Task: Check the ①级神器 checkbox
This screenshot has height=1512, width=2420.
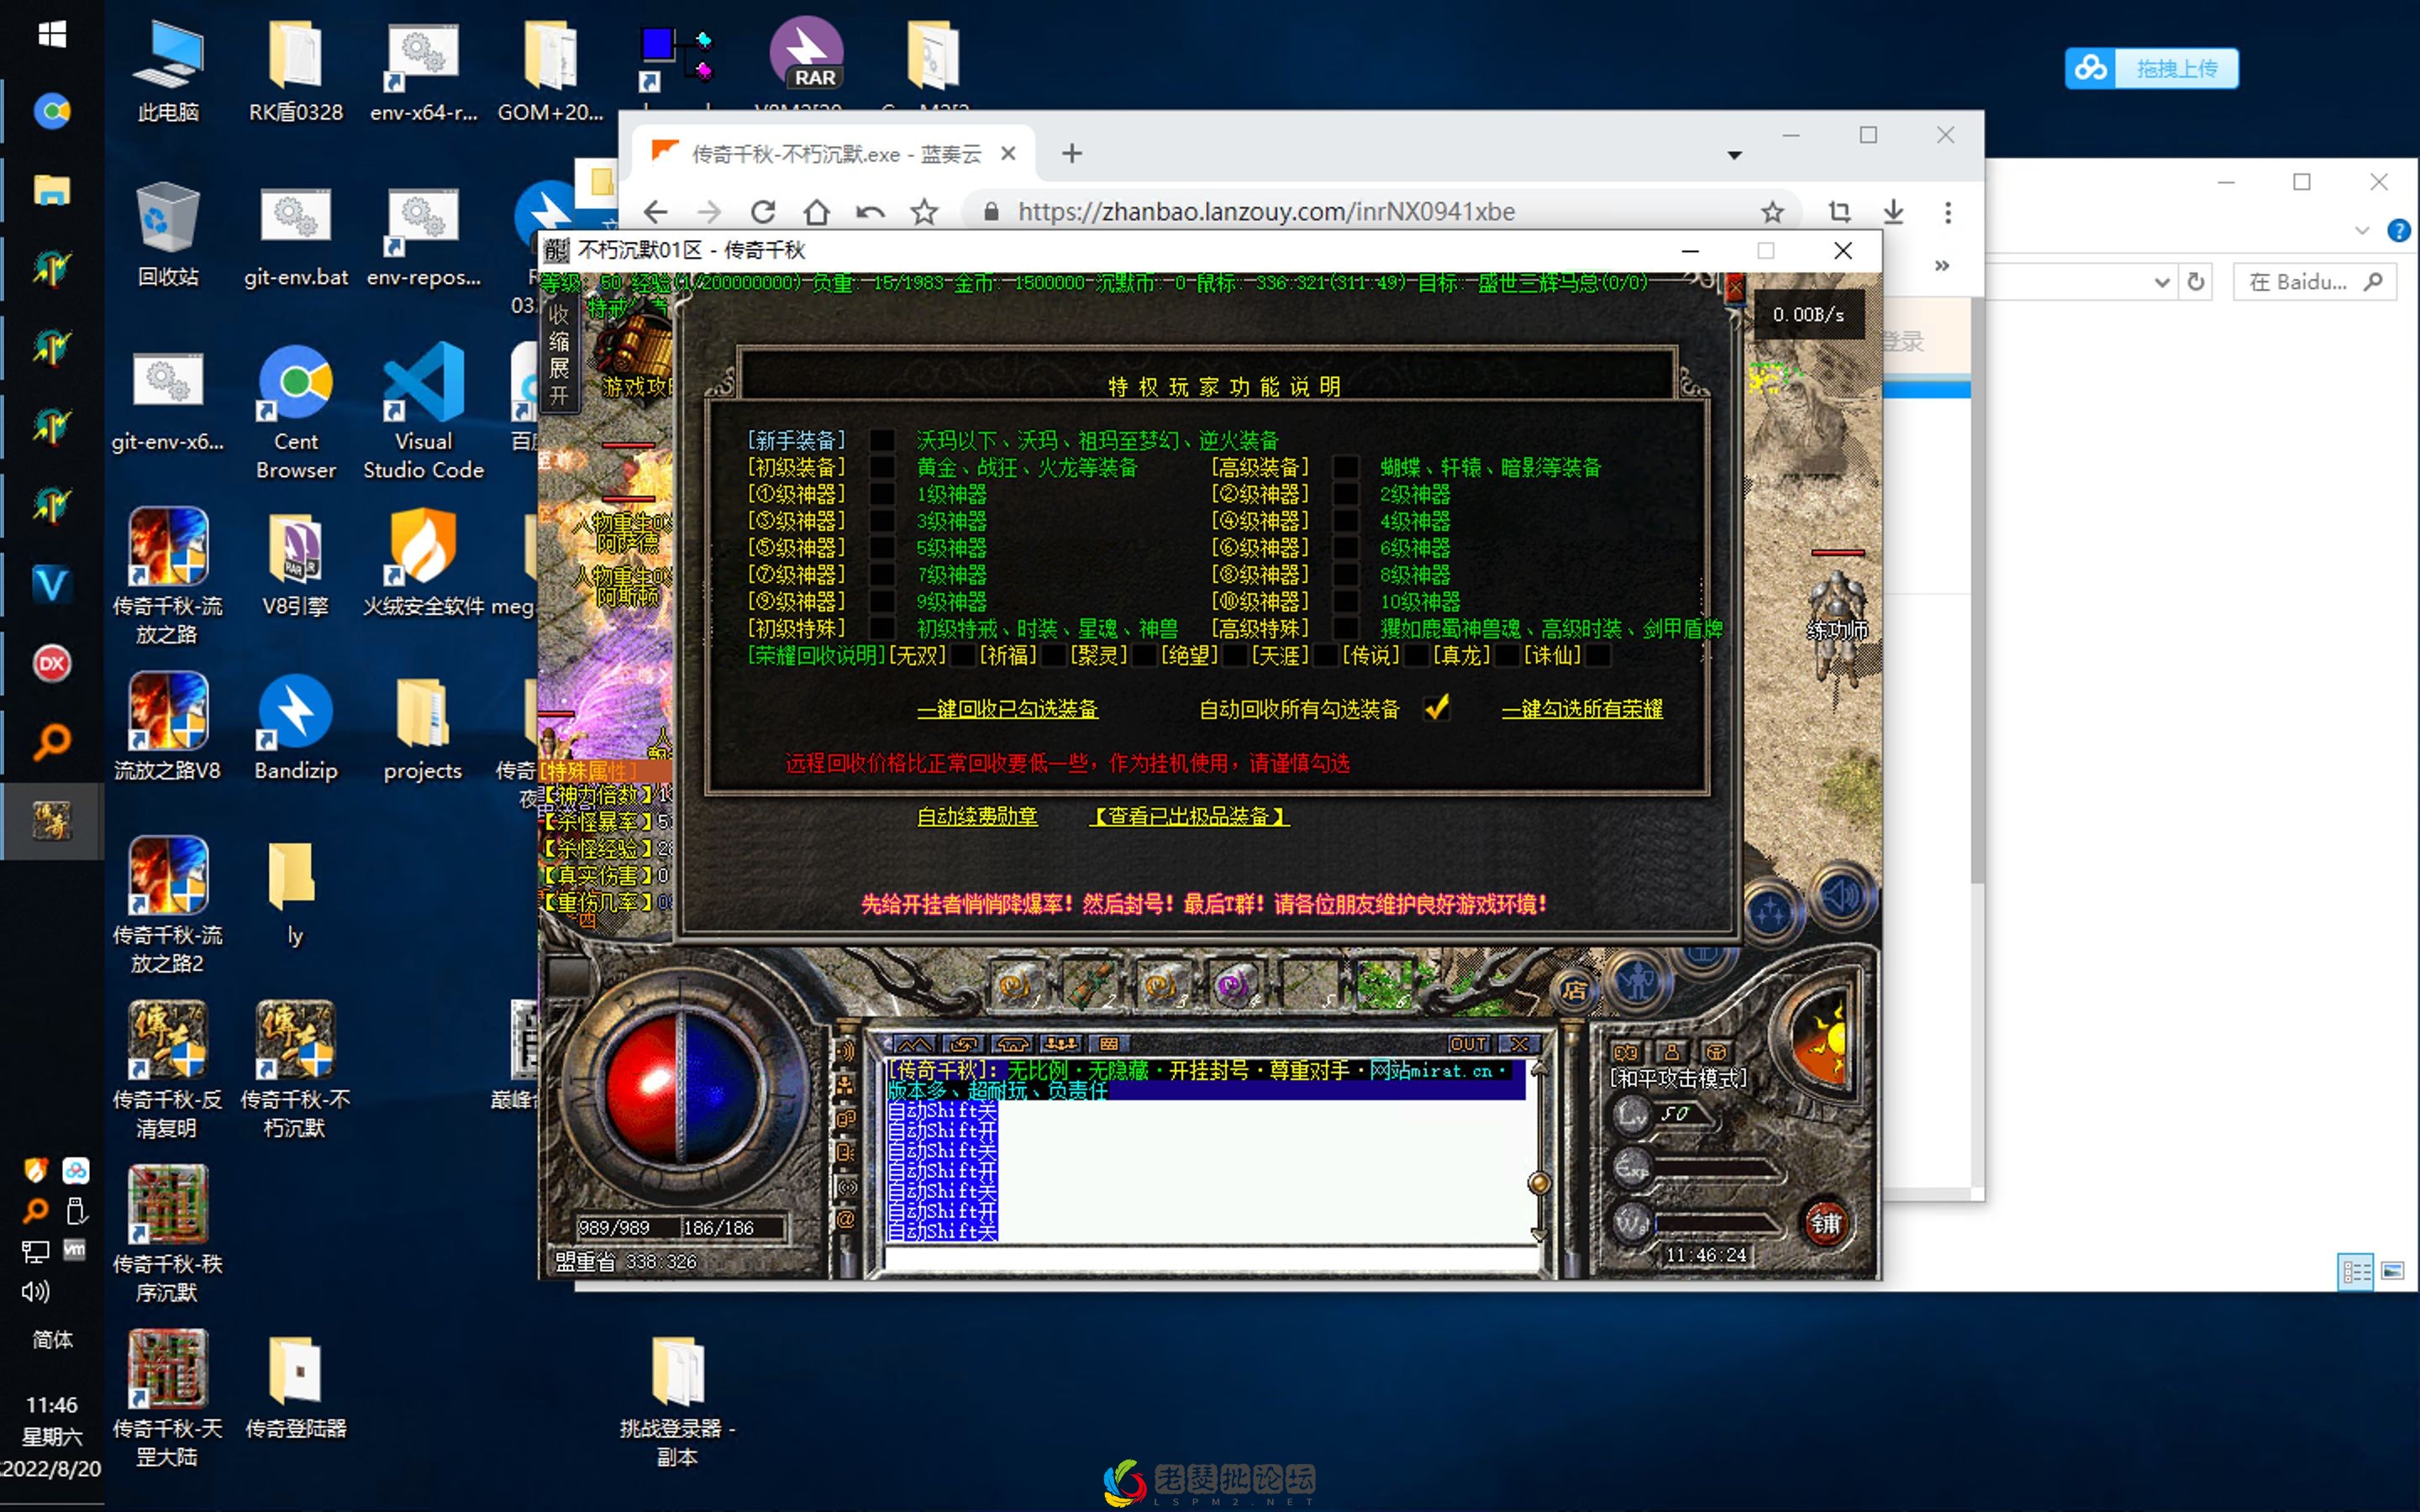Action: (x=882, y=494)
